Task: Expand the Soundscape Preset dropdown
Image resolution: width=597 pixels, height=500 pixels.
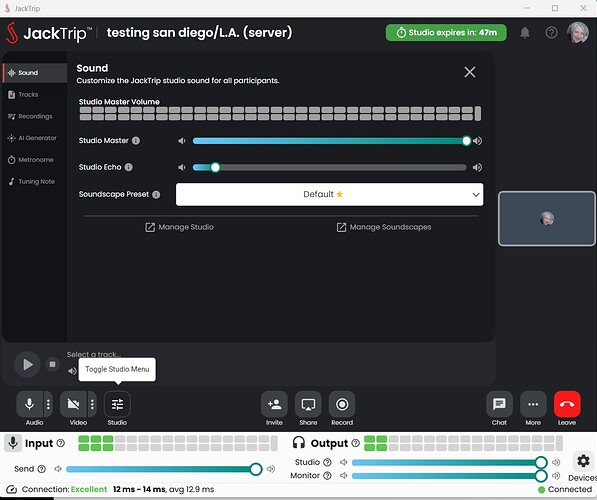Action: 329,195
